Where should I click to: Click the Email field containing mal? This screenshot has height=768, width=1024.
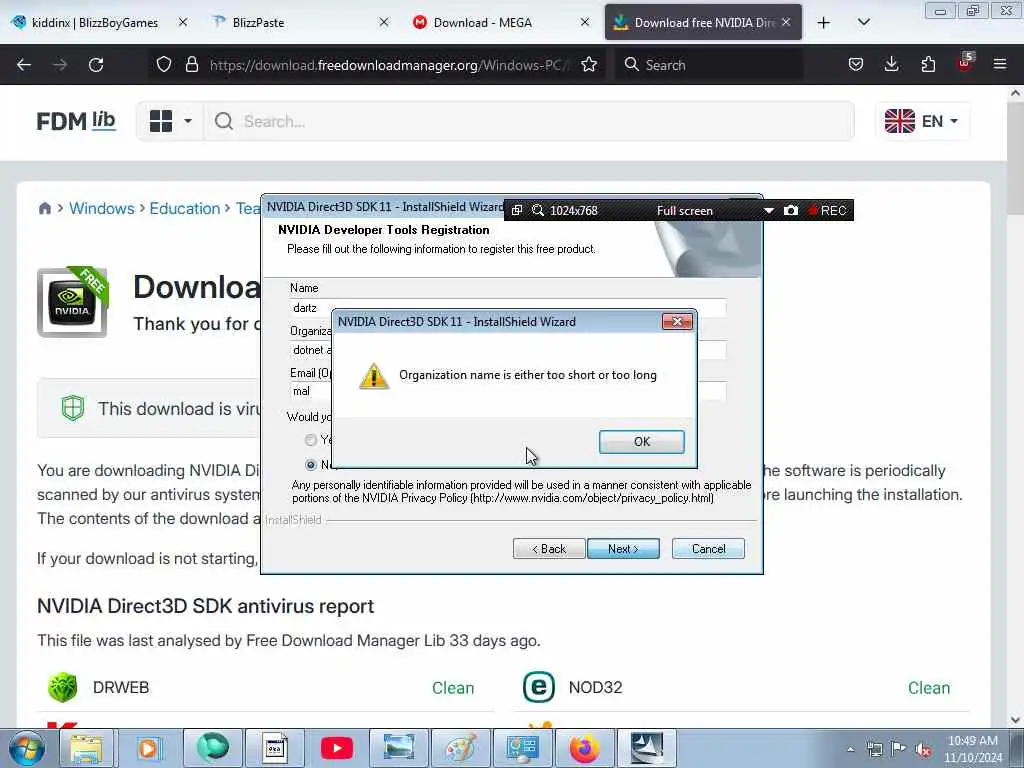point(508,391)
